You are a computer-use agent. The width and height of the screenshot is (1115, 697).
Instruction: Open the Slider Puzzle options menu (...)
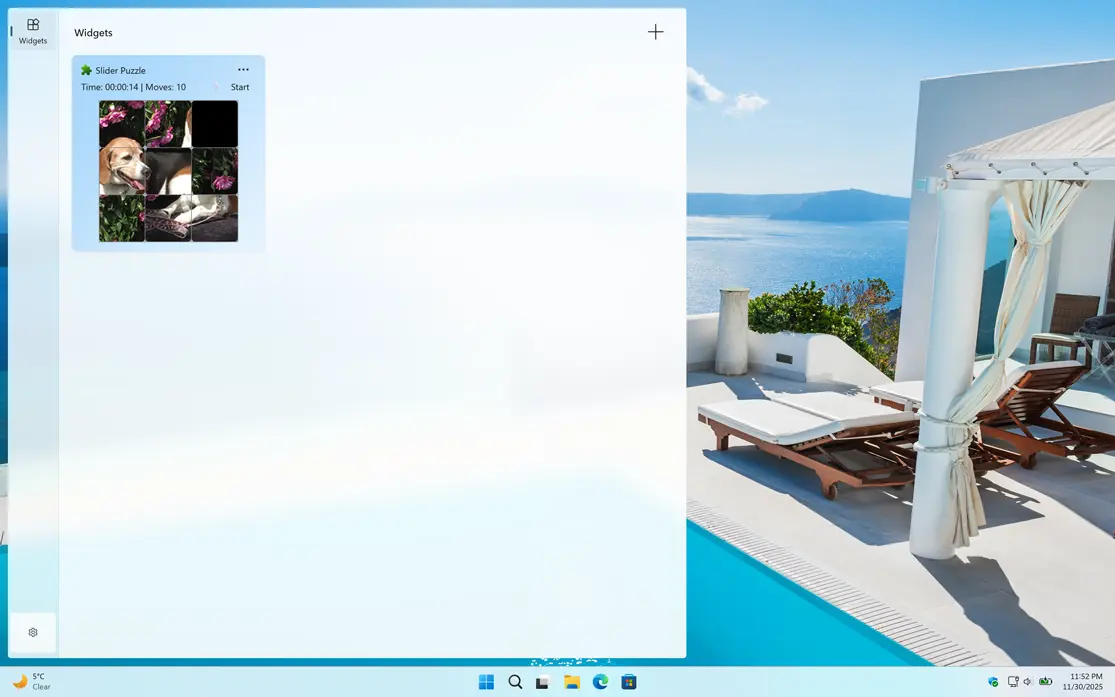[x=243, y=70]
